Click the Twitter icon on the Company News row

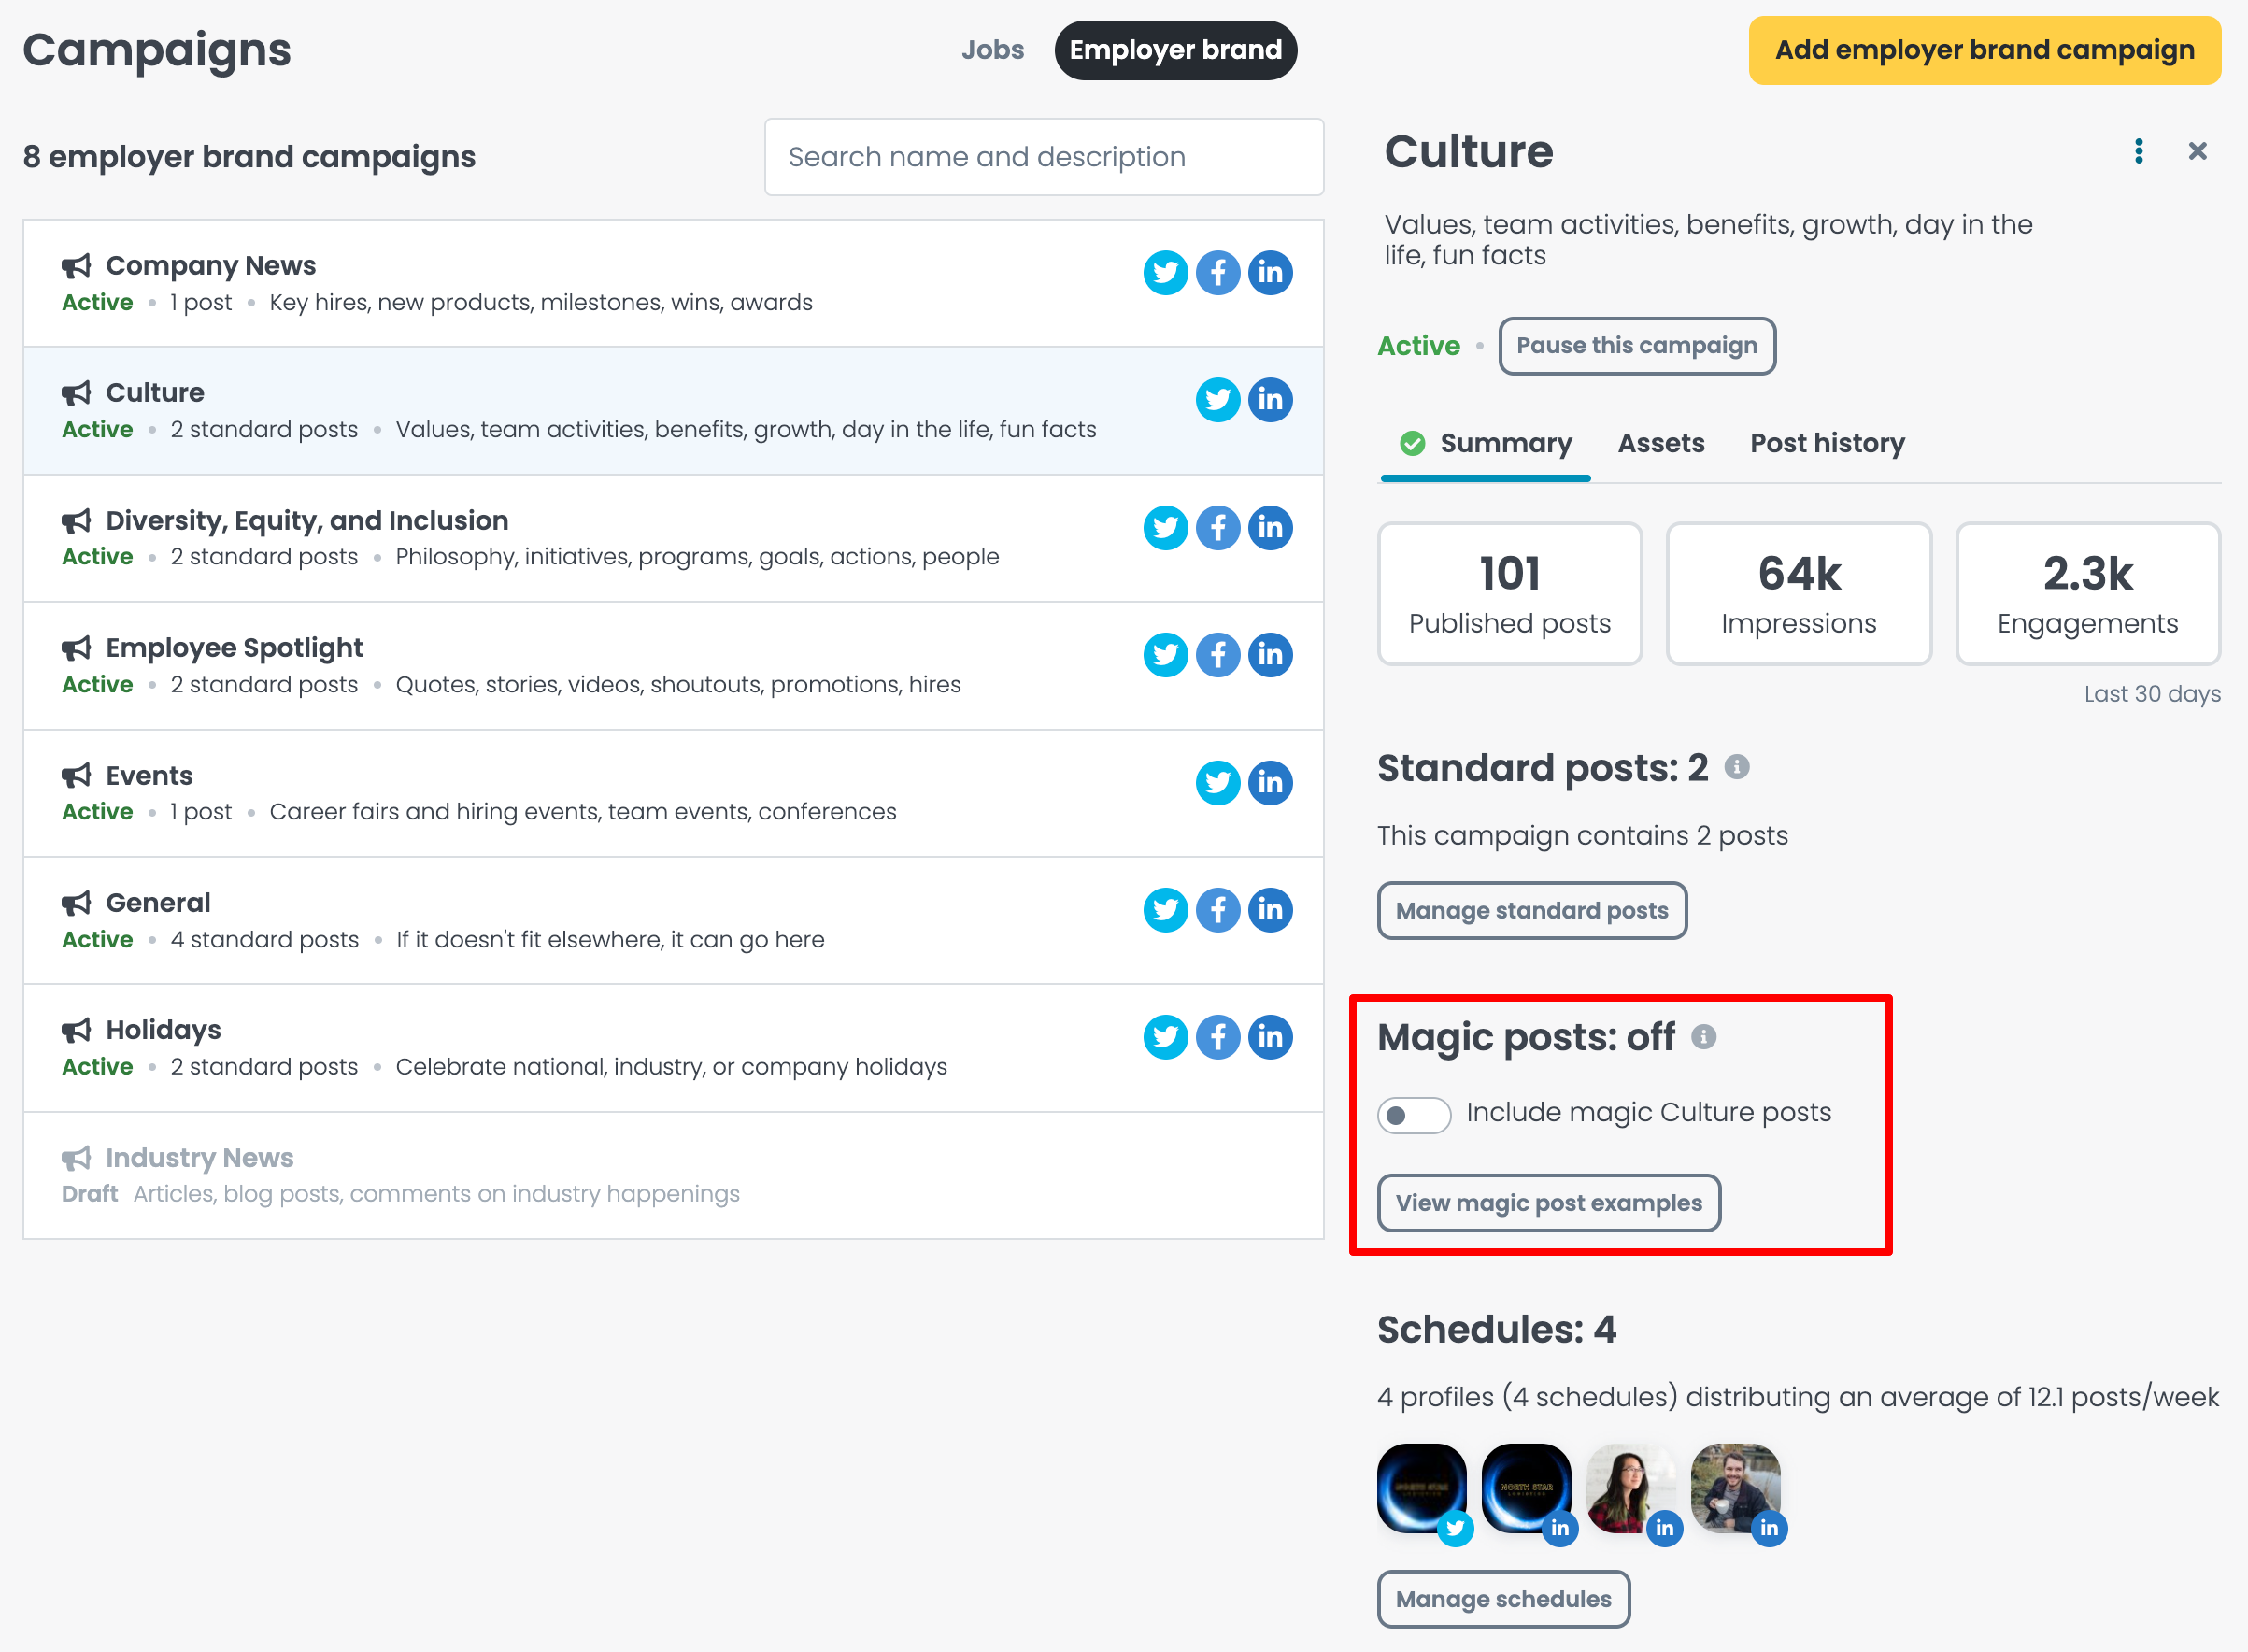[x=1166, y=271]
